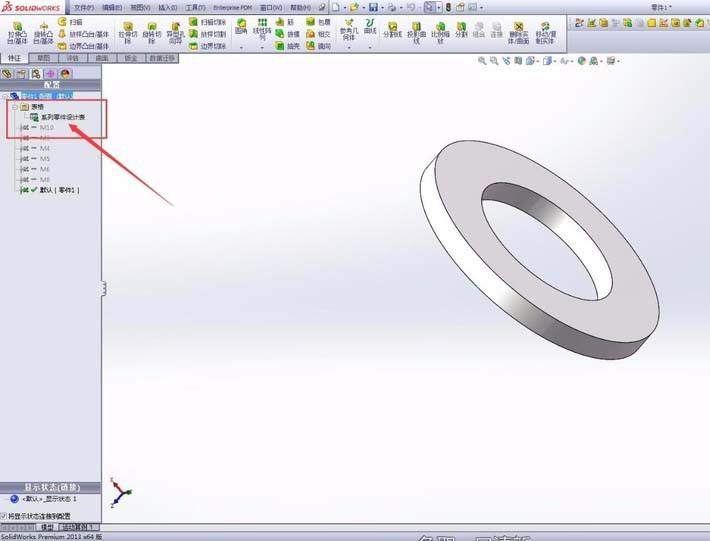Select the Wrap (包覆) tool
The height and width of the screenshot is (541, 710).
click(318, 21)
